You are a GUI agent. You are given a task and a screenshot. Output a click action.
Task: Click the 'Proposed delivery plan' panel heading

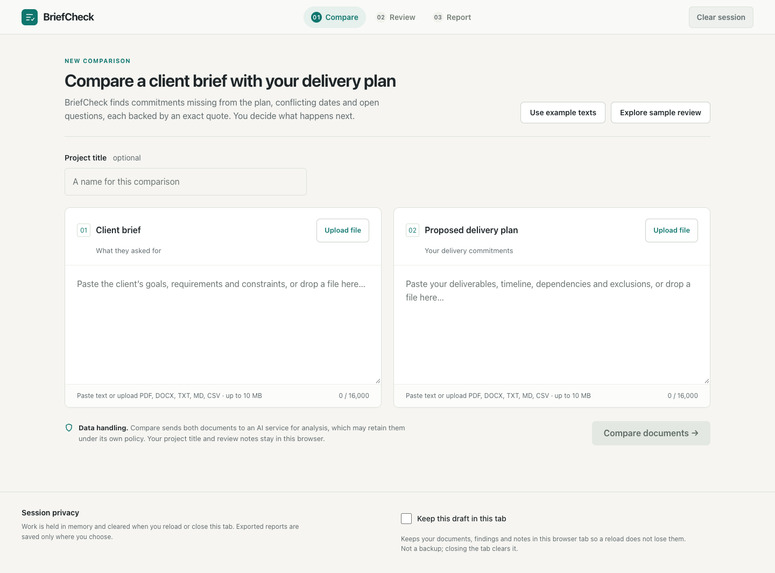tap(471, 230)
